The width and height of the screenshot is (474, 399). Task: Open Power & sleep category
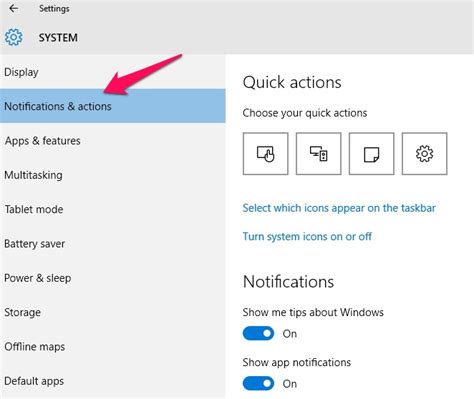113,278
